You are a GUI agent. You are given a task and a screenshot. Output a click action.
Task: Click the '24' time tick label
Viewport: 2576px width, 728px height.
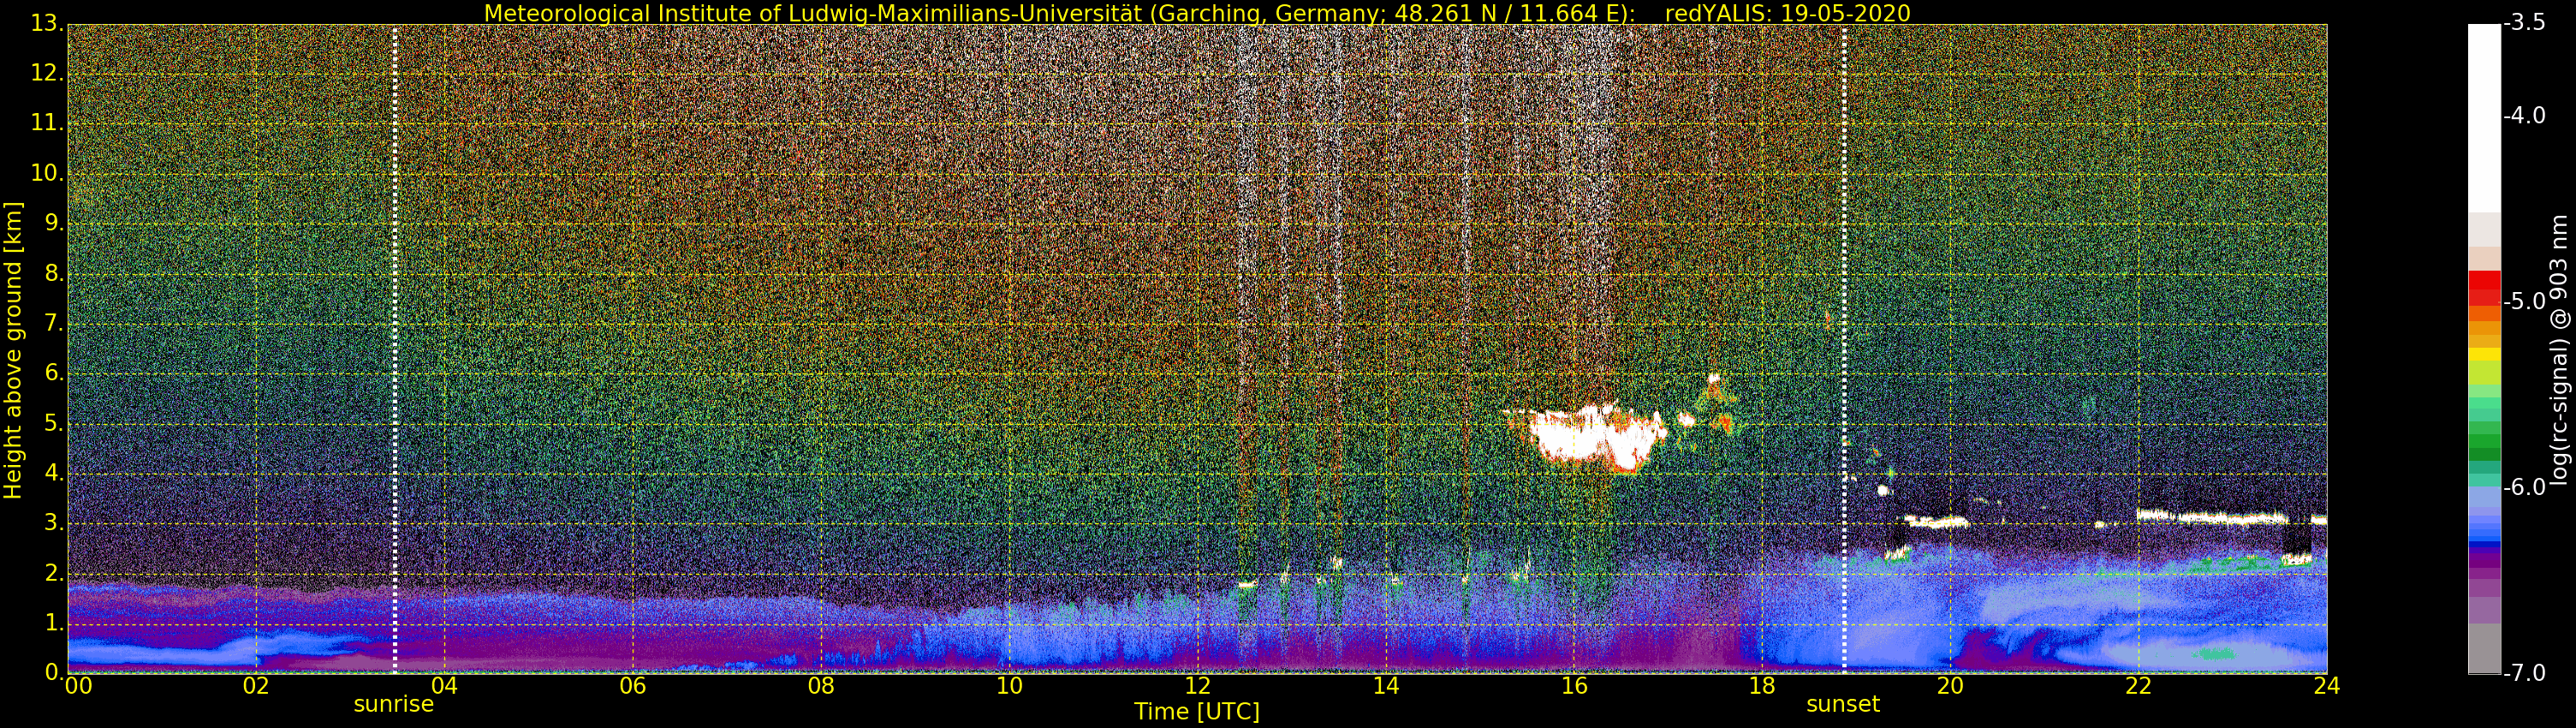pos(2327,686)
